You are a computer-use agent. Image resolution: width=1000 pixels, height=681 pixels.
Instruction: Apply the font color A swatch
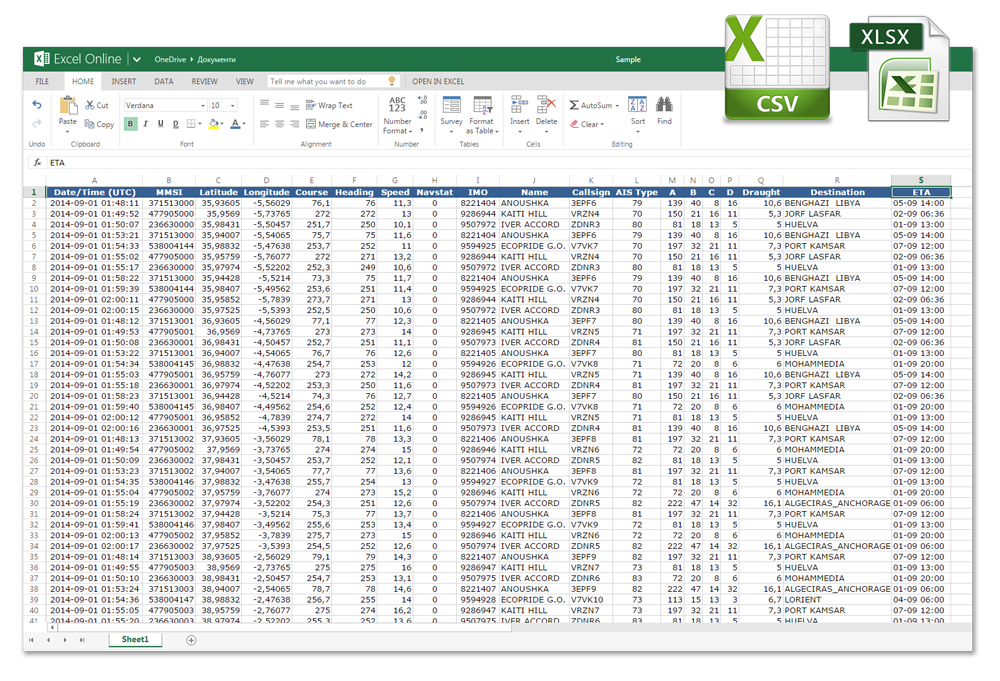235,124
